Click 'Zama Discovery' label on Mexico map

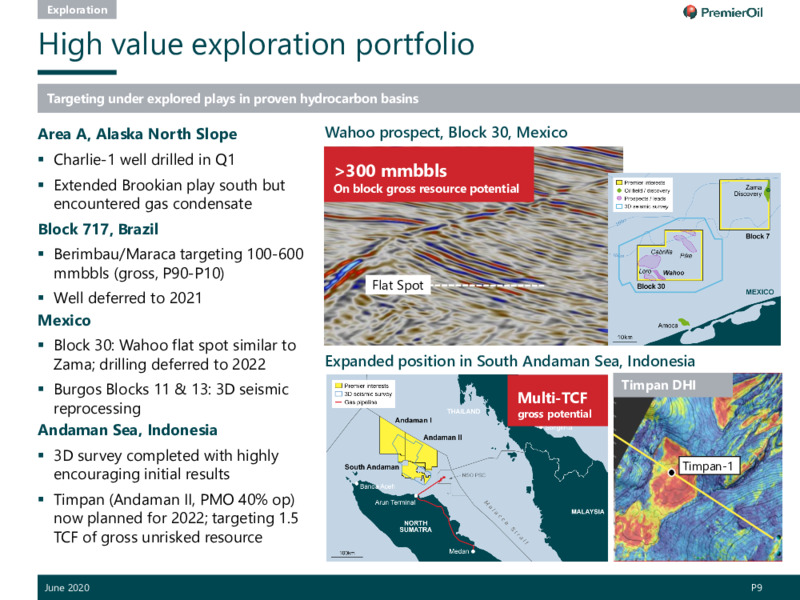click(748, 191)
